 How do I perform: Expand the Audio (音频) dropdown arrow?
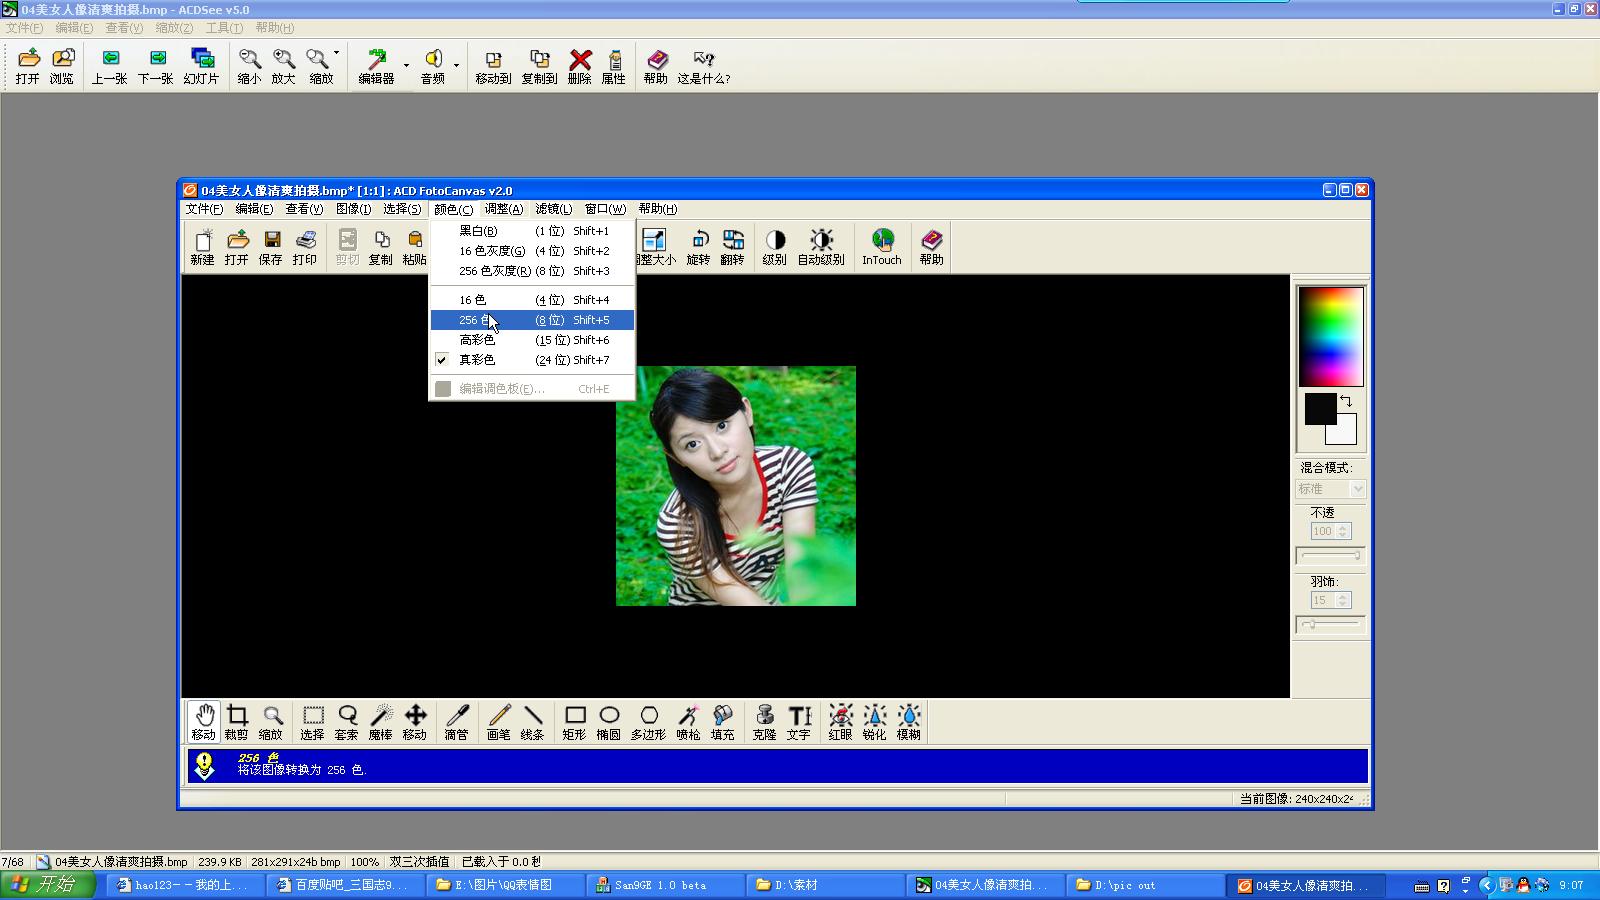point(456,66)
